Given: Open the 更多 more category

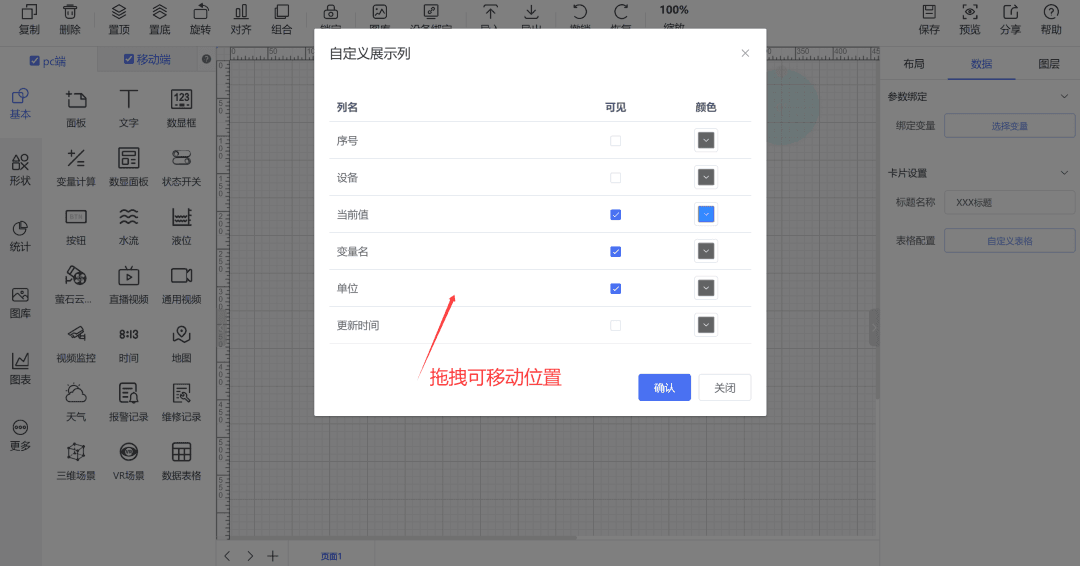Looking at the screenshot, I should tap(20, 435).
